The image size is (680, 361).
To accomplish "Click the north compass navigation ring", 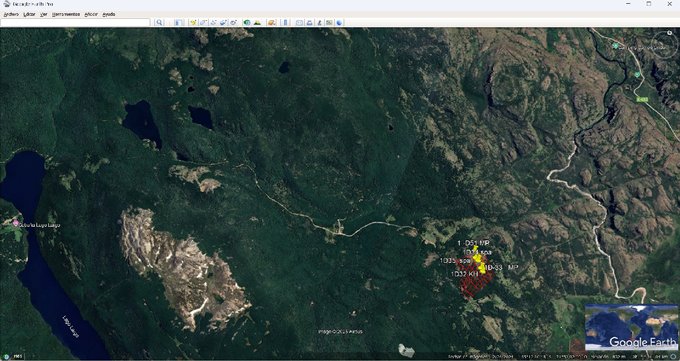I will [664, 44].
